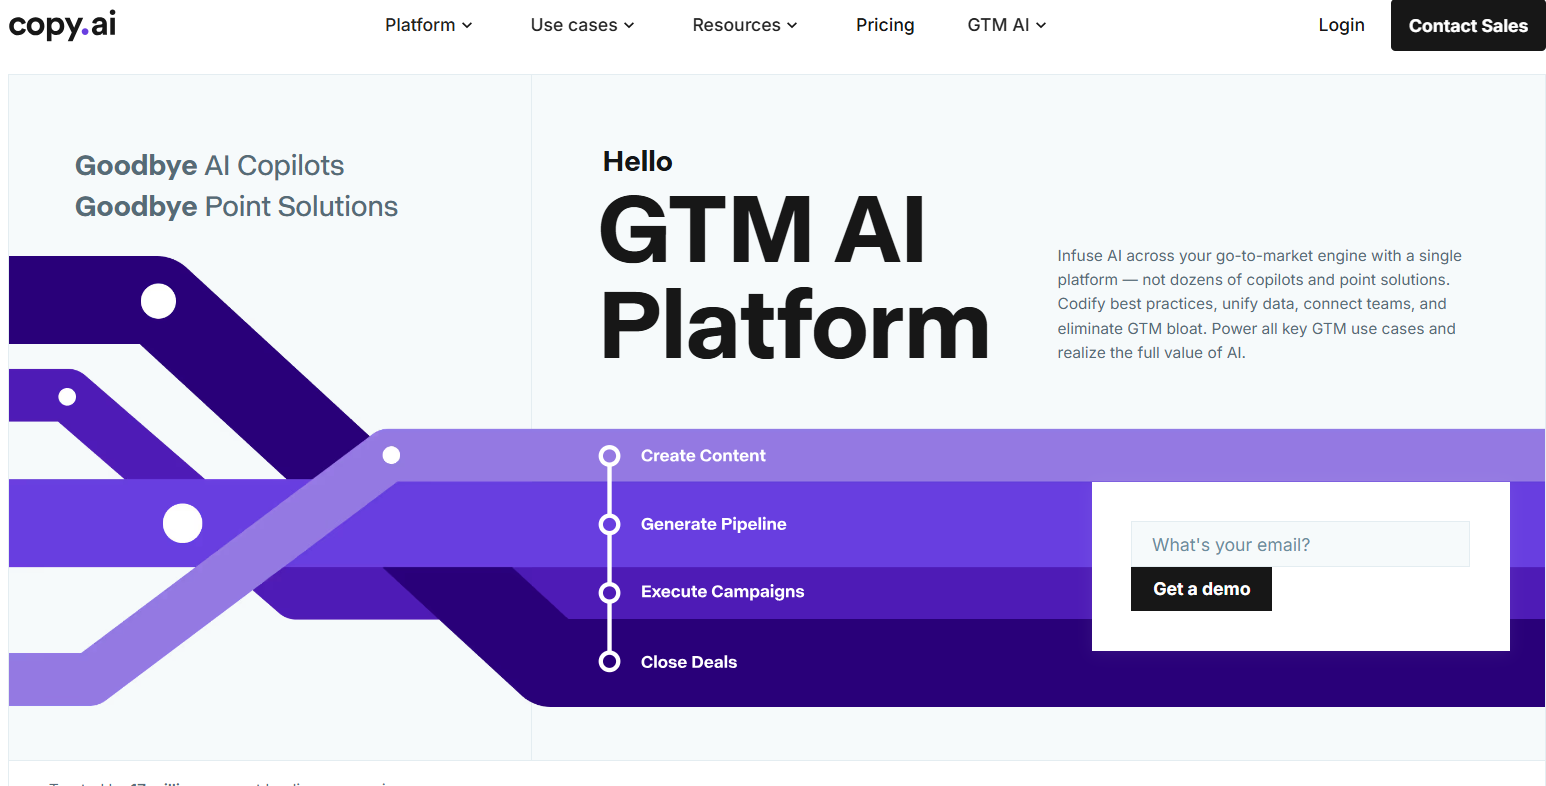
Task: Open the Resources dropdown menu
Action: click(x=745, y=25)
